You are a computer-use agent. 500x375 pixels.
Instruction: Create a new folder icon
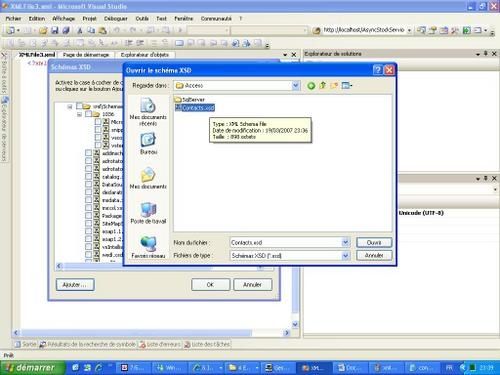click(x=334, y=85)
